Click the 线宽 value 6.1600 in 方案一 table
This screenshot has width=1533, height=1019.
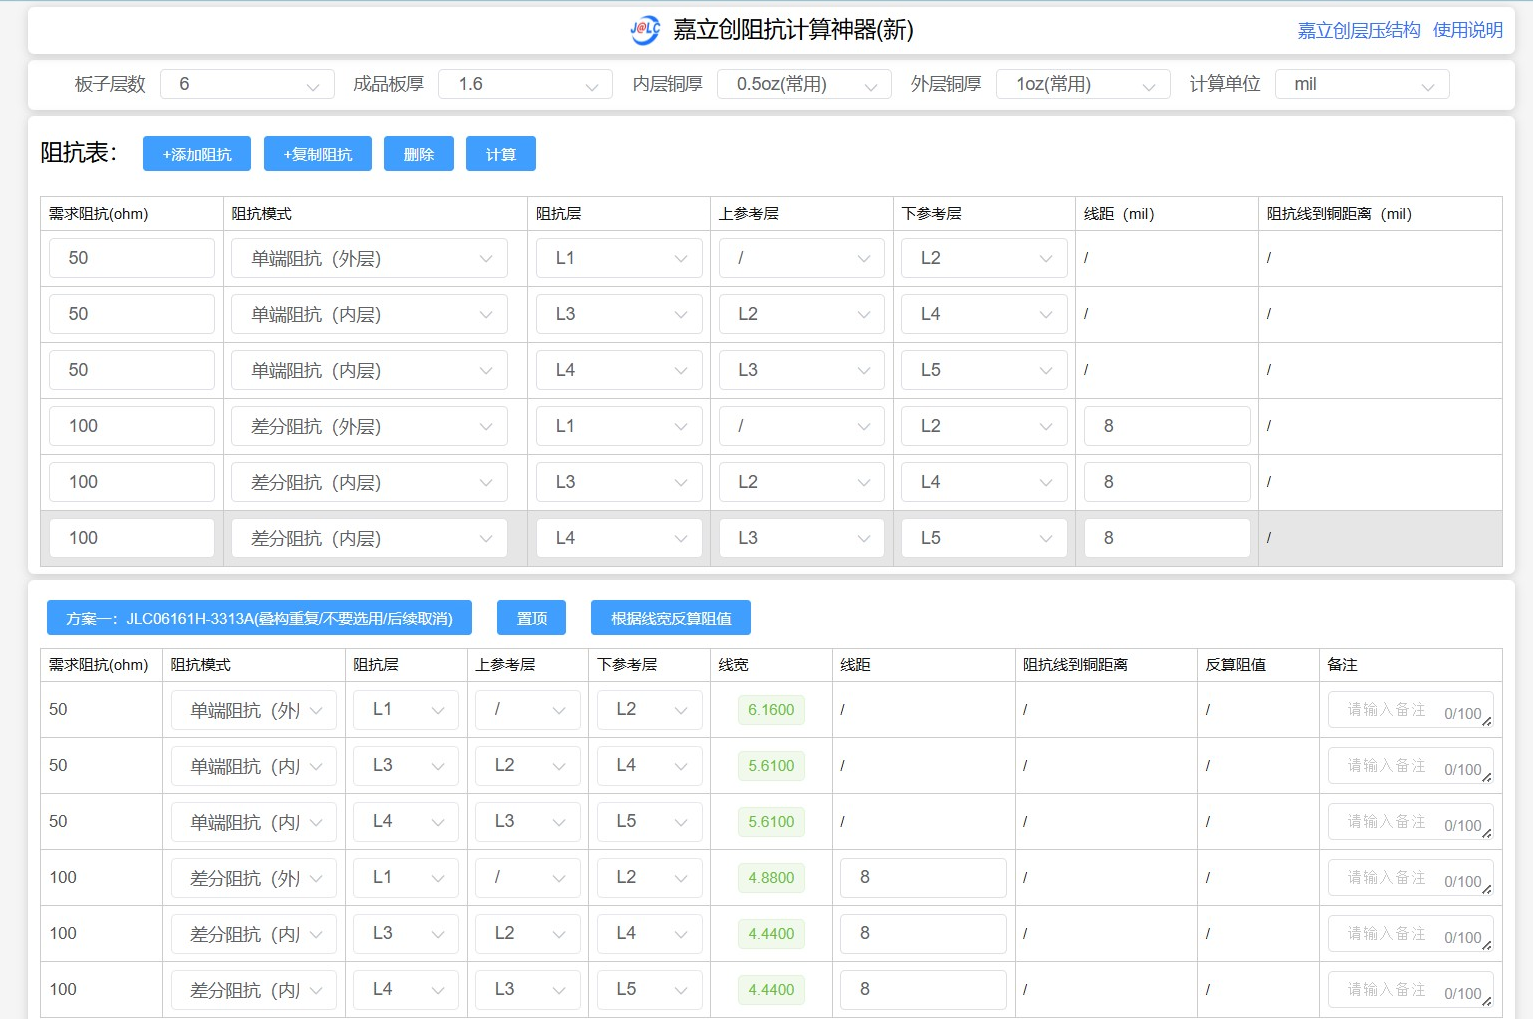tap(771, 710)
